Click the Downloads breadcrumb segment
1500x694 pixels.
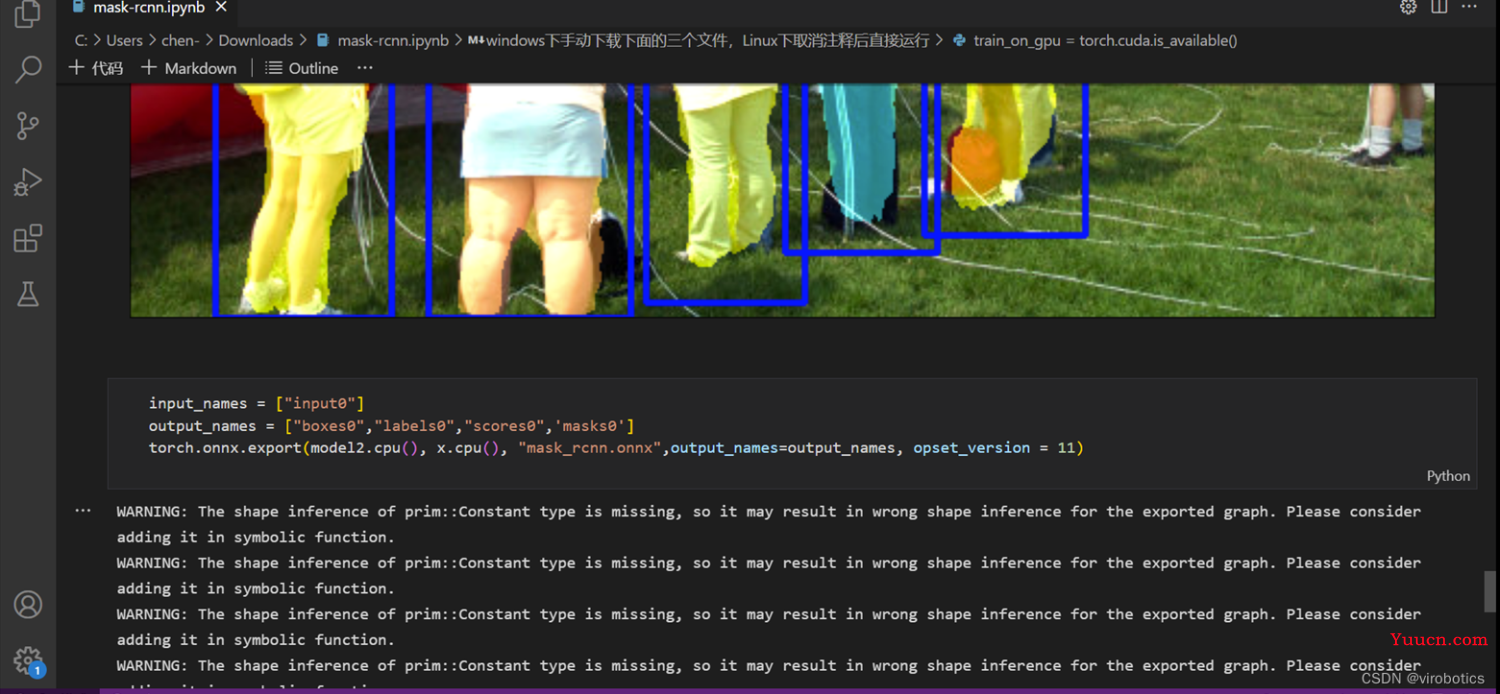pos(256,41)
